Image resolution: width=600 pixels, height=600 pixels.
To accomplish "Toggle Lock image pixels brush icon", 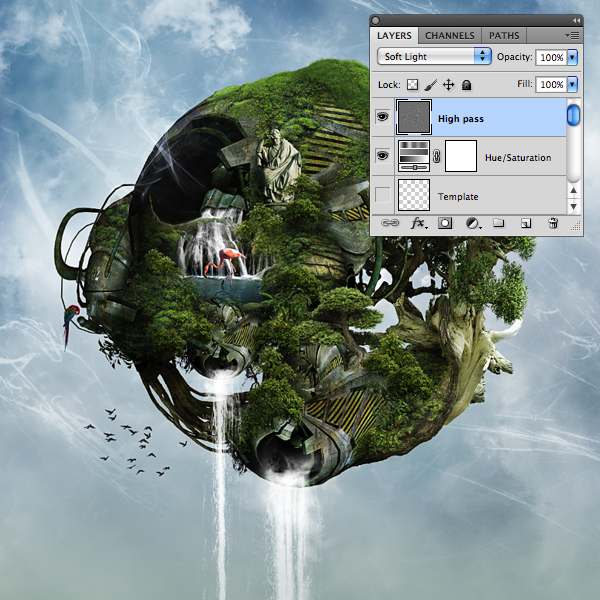I will click(x=430, y=85).
